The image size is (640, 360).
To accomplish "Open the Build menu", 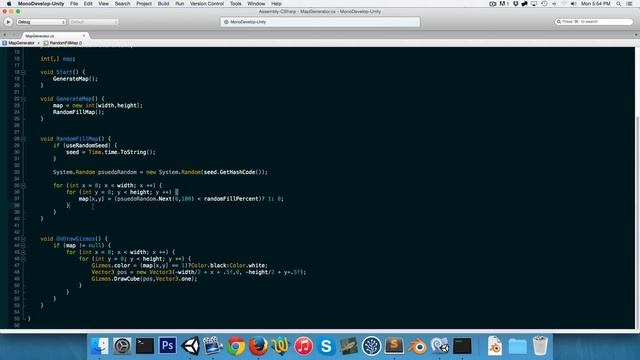I will coord(163,4).
